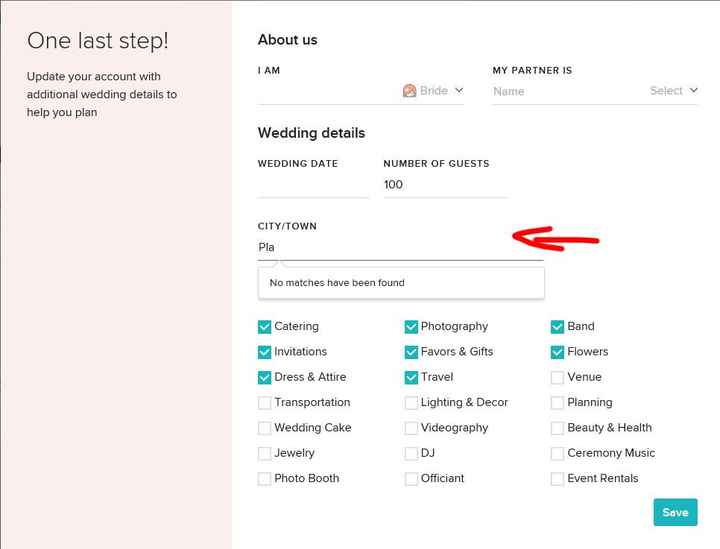
Task: Click the partner Name field
Action: [565, 91]
